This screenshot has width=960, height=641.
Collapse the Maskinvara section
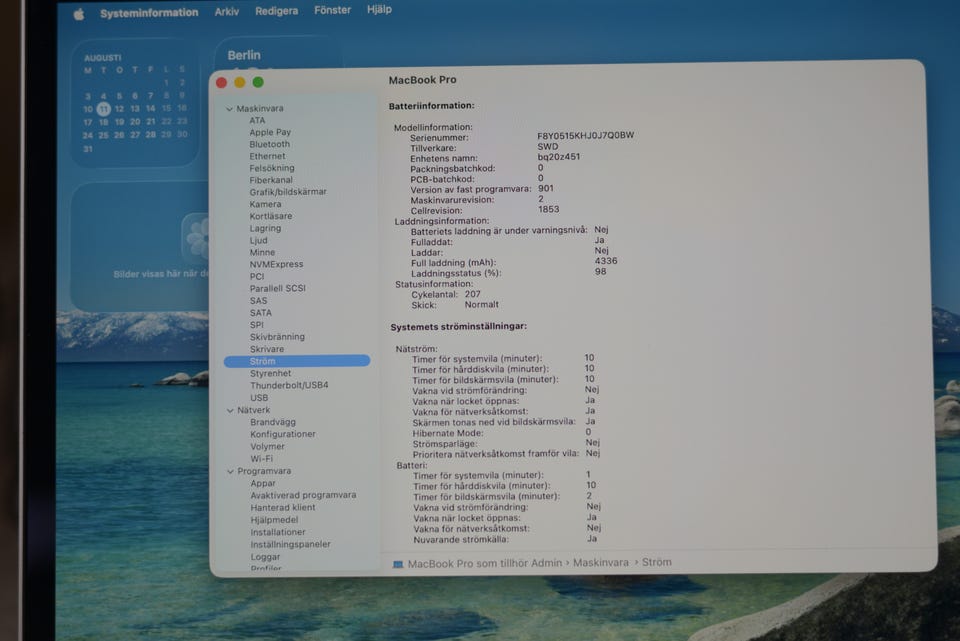[230, 109]
